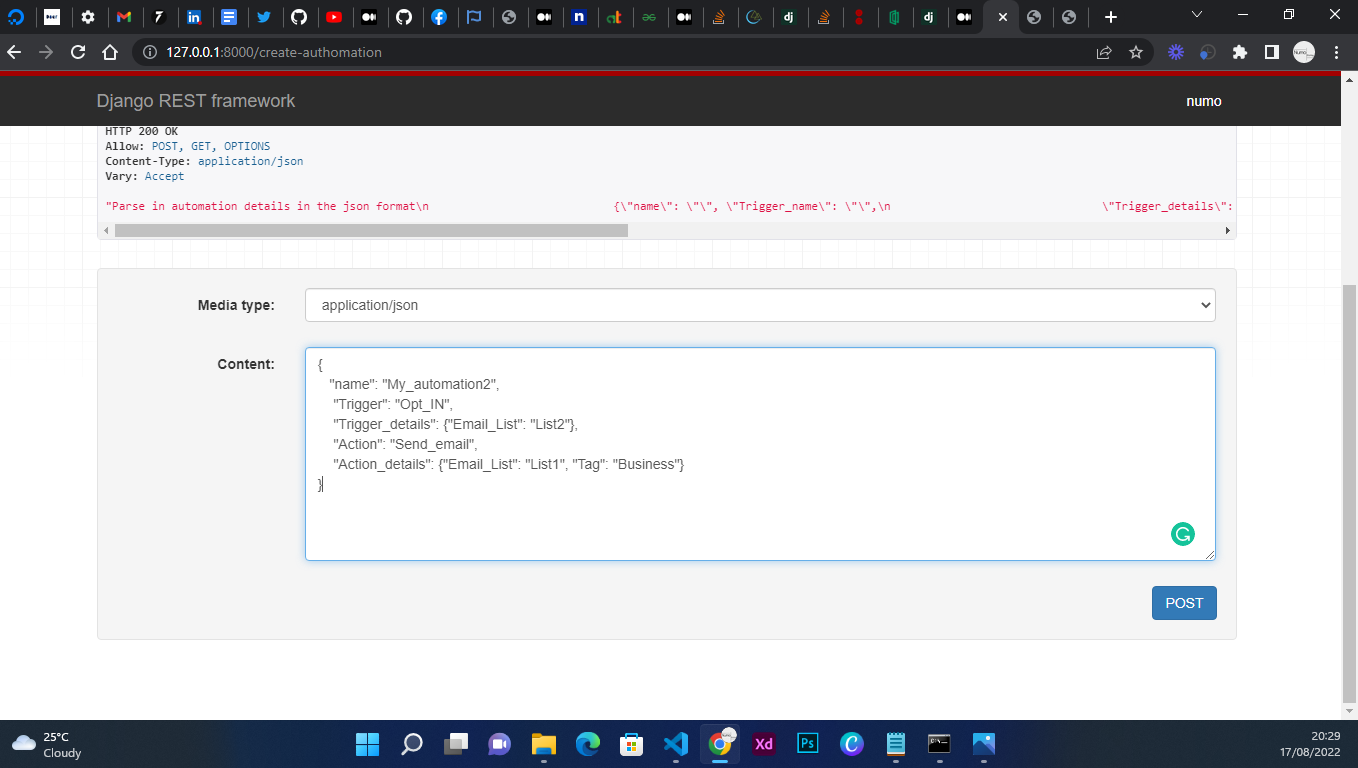Open the Django REST framework link
Viewport: 1358px width, 768px height.
(x=196, y=101)
